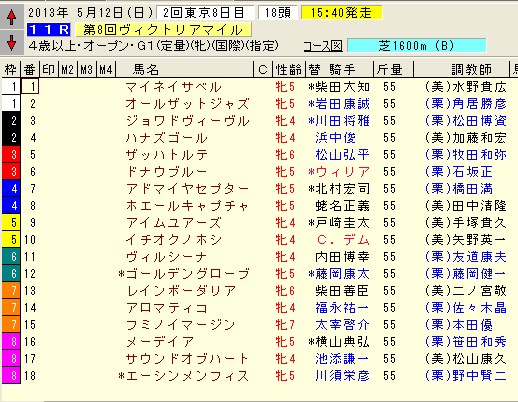Click trainer (栗)角居勝彦
The width and height of the screenshot is (518, 402).
[466, 104]
